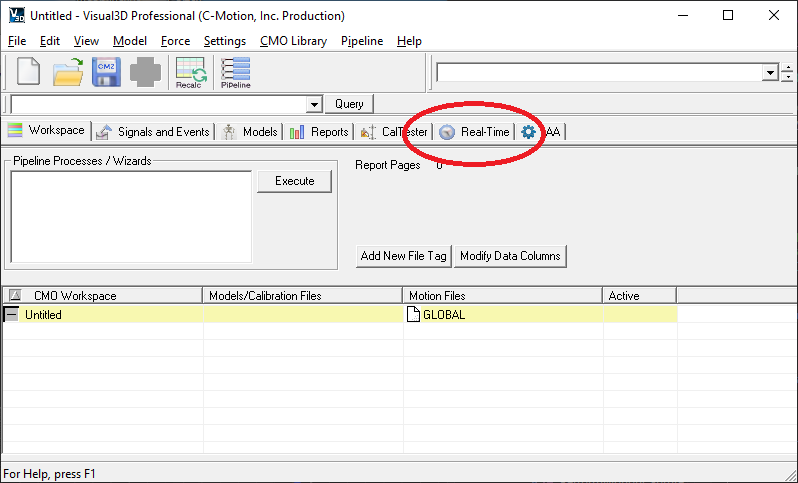Switch to the gear icon AA tab
This screenshot has height=483, width=798.
(x=541, y=132)
